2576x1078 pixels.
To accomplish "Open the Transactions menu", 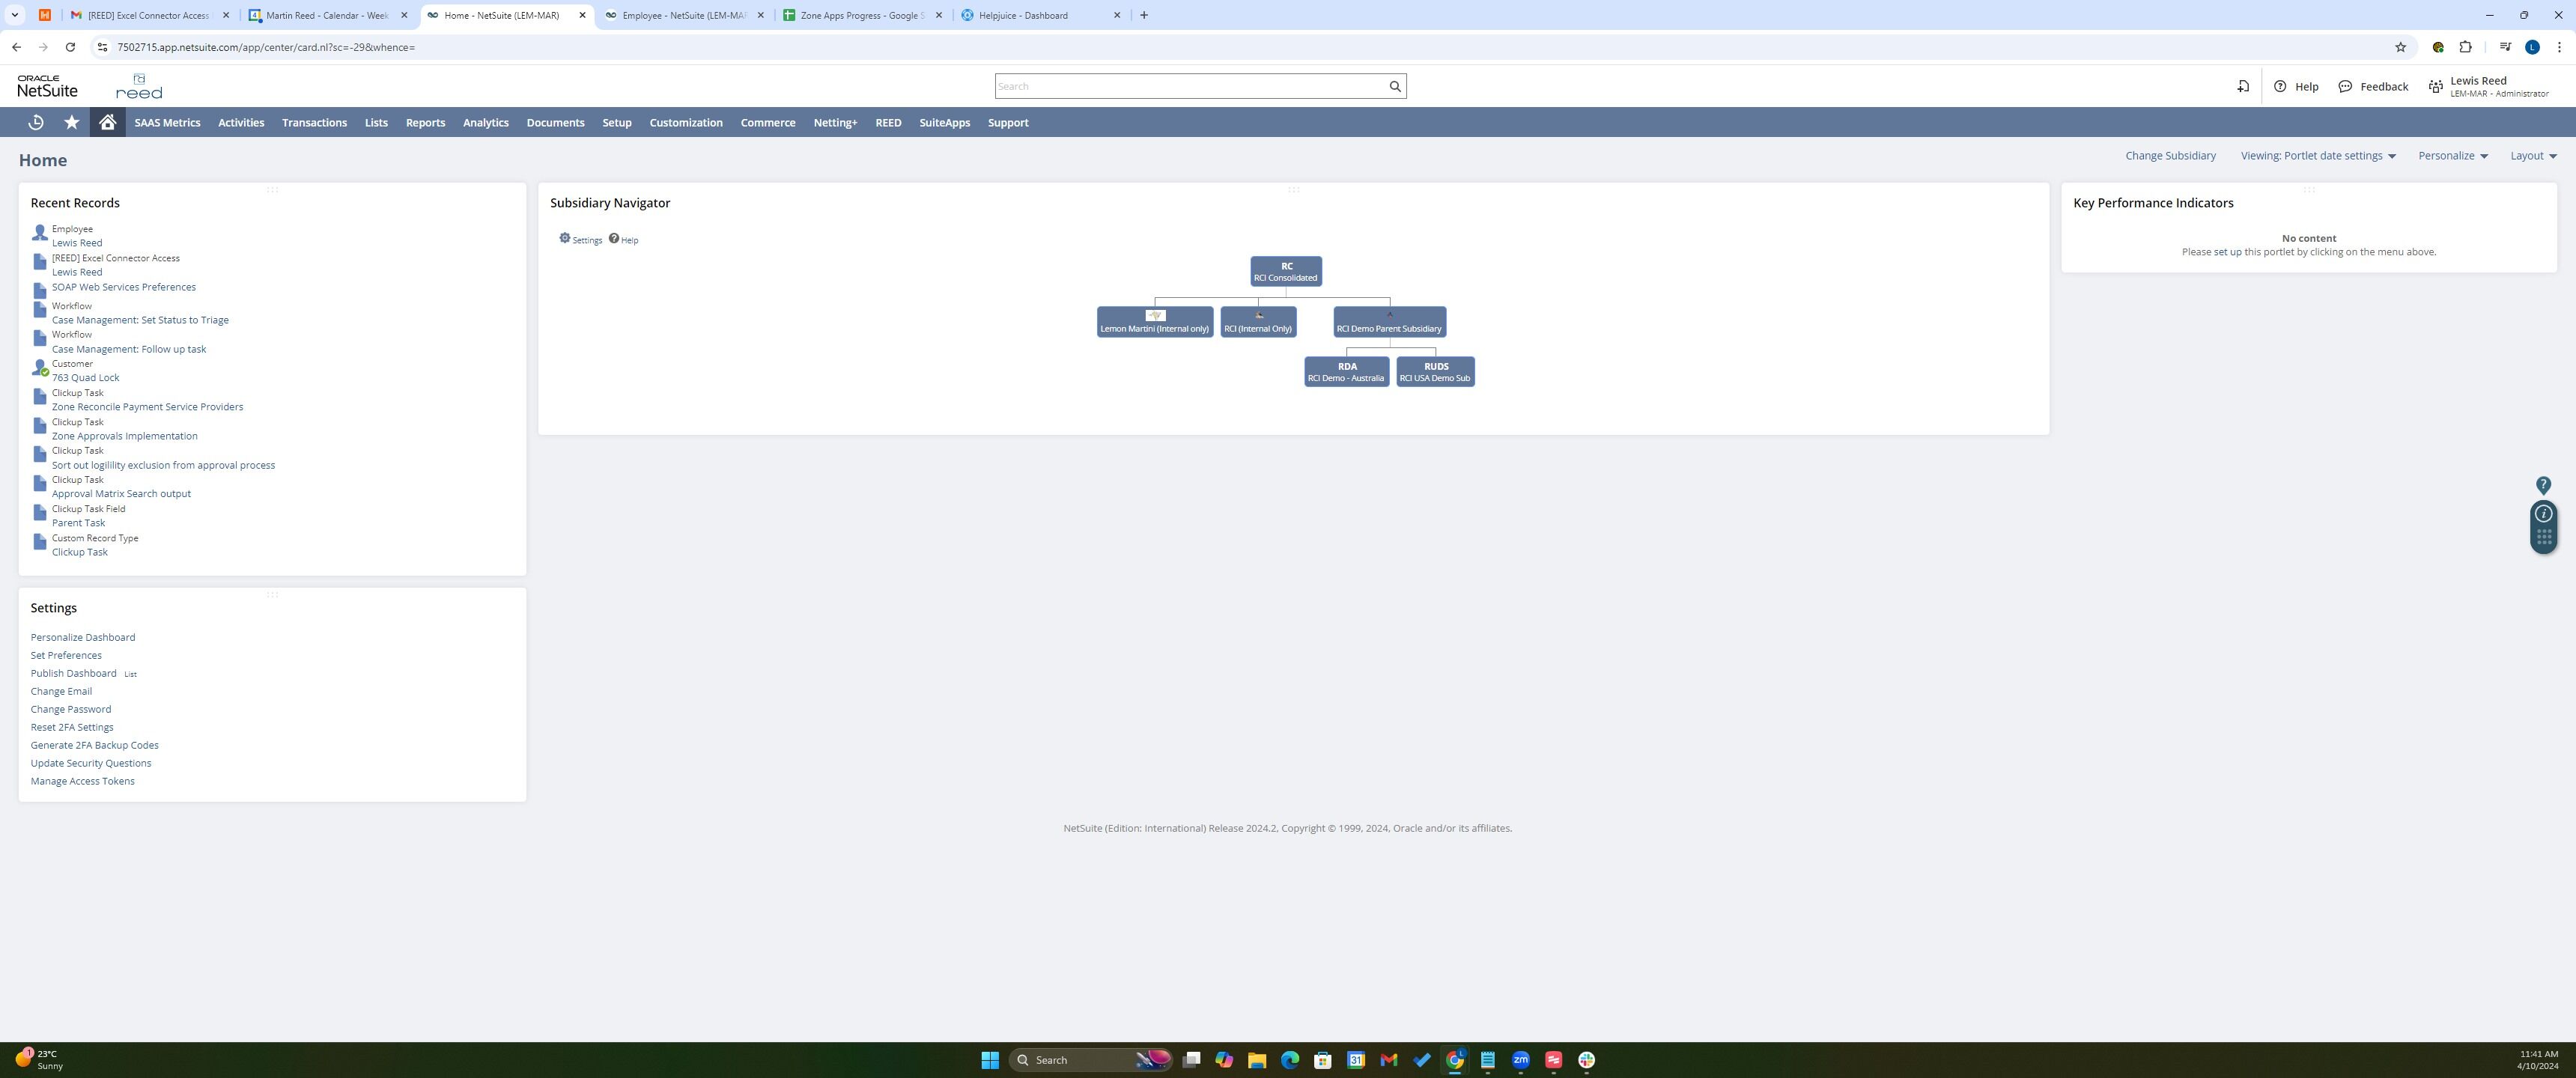I will point(314,122).
